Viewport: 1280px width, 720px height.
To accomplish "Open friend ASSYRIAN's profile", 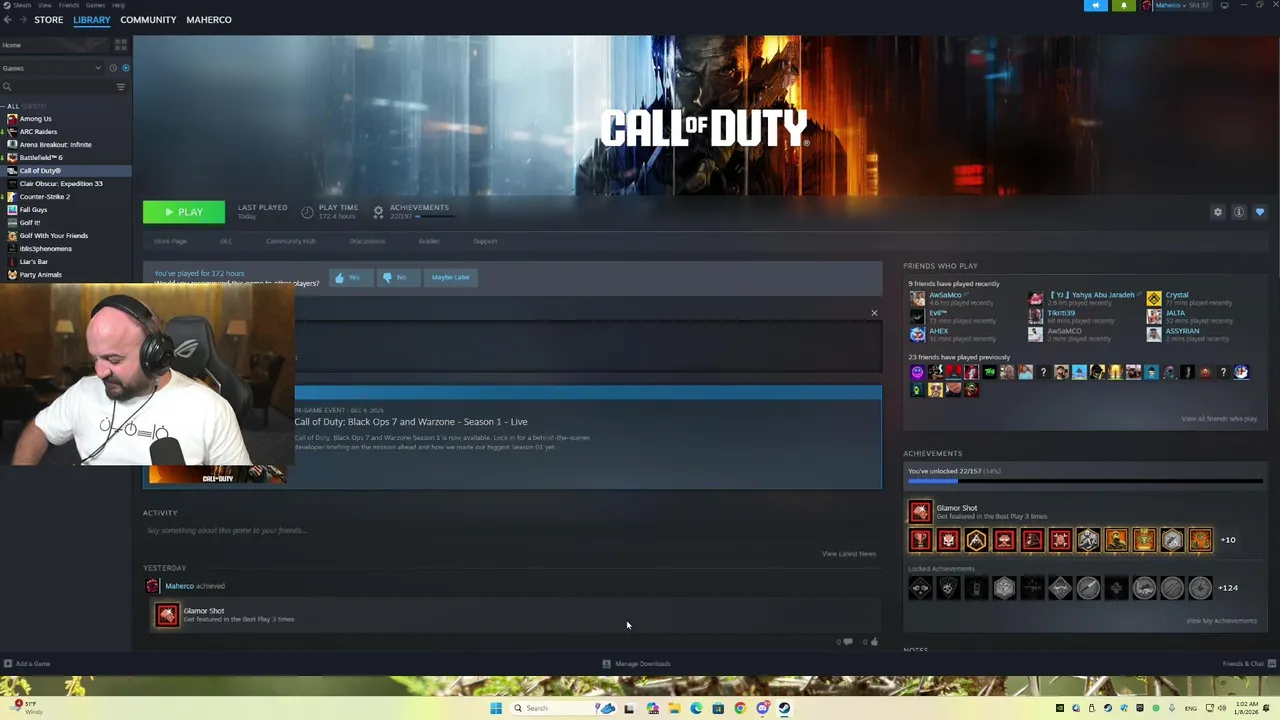I will (1182, 331).
